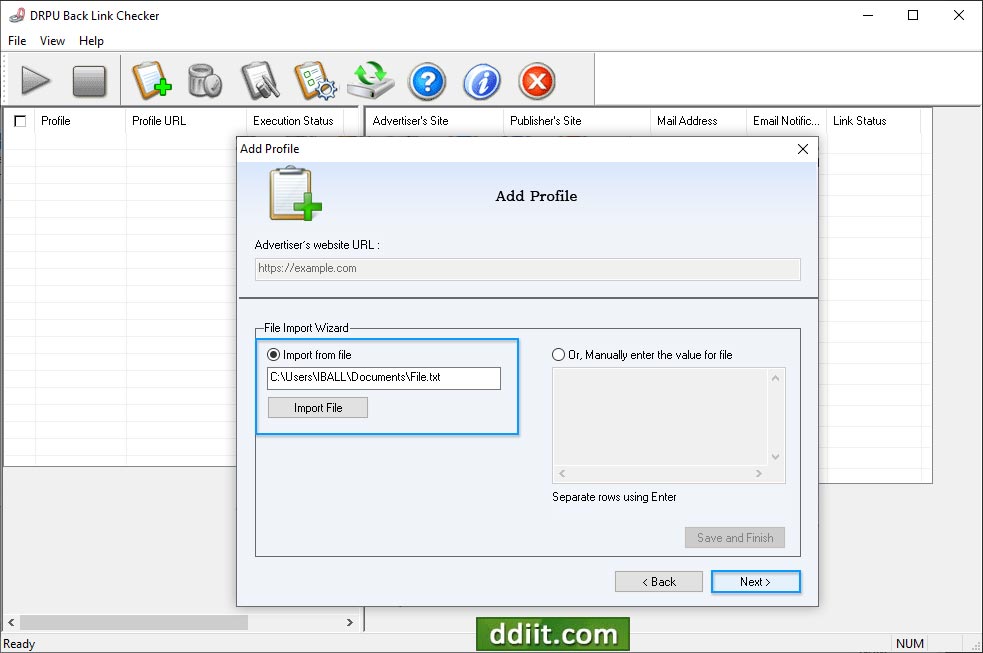Open the View menu

[52, 41]
